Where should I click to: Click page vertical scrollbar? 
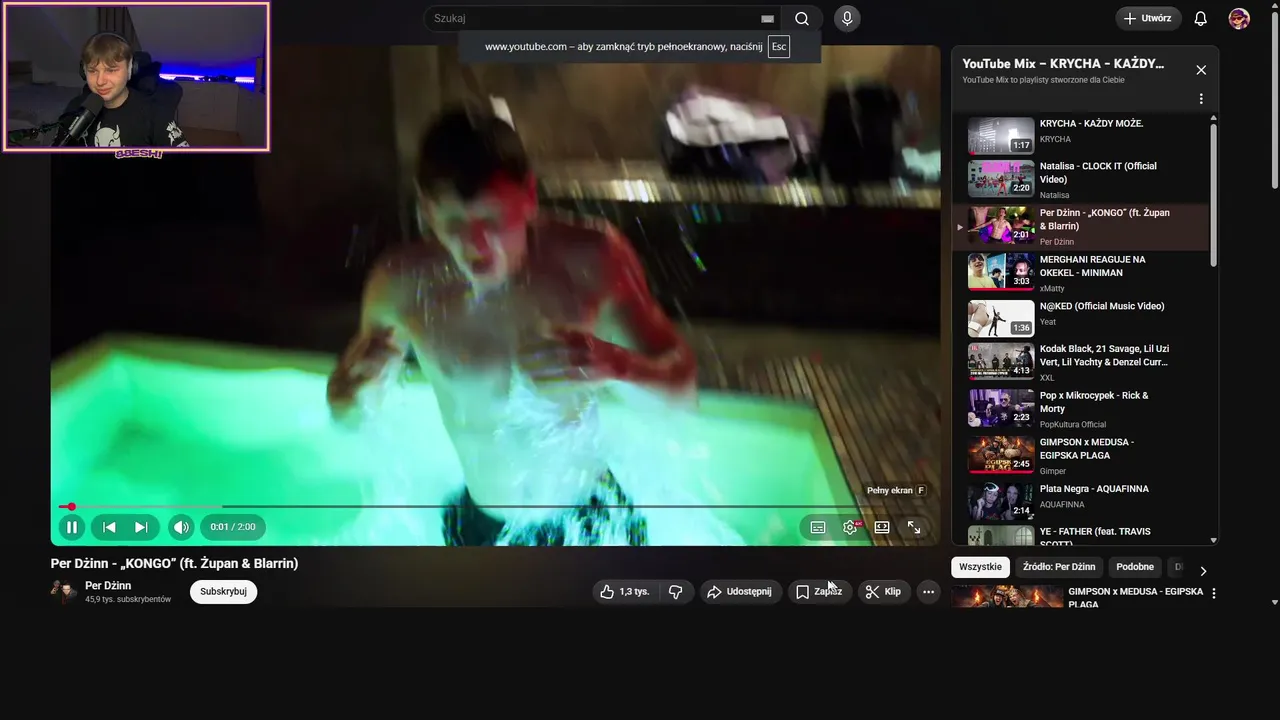1275,100
